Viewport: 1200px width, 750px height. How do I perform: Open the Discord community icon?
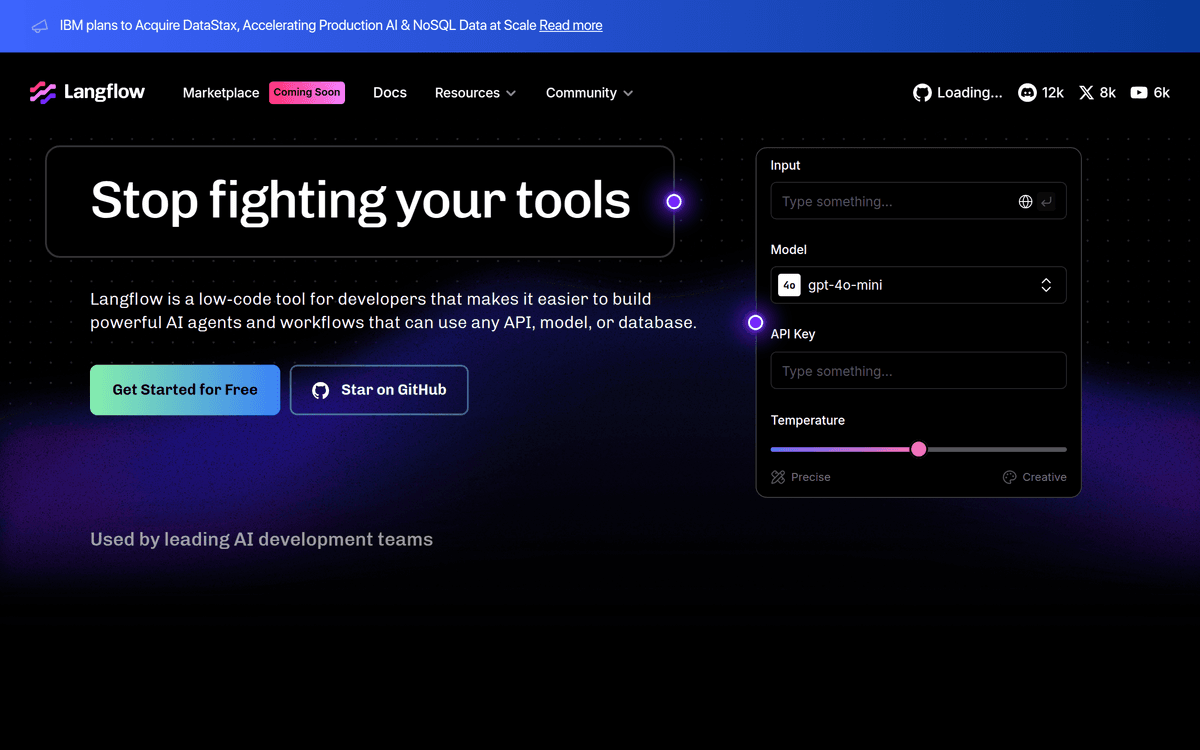coord(1027,93)
